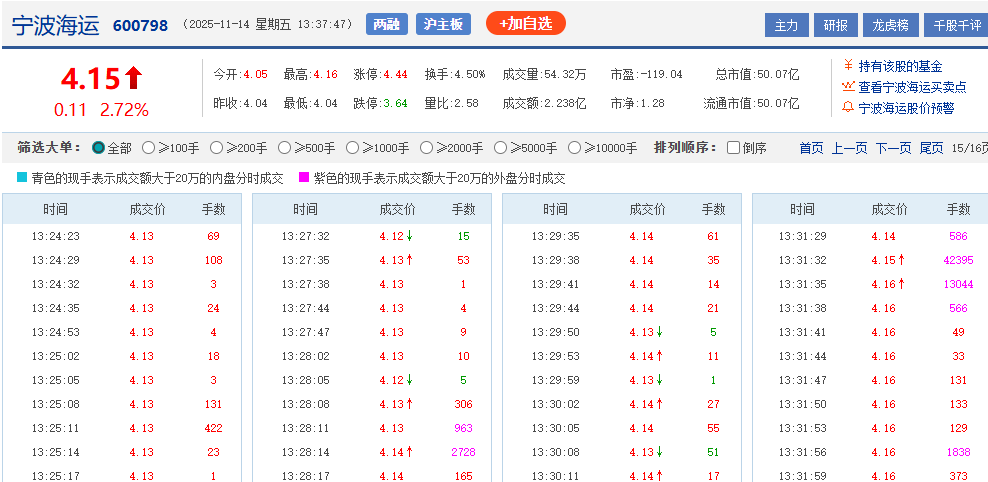This screenshot has height=482, width=988.
Task: Click the page indicator 15/16页
Action: tap(970, 148)
